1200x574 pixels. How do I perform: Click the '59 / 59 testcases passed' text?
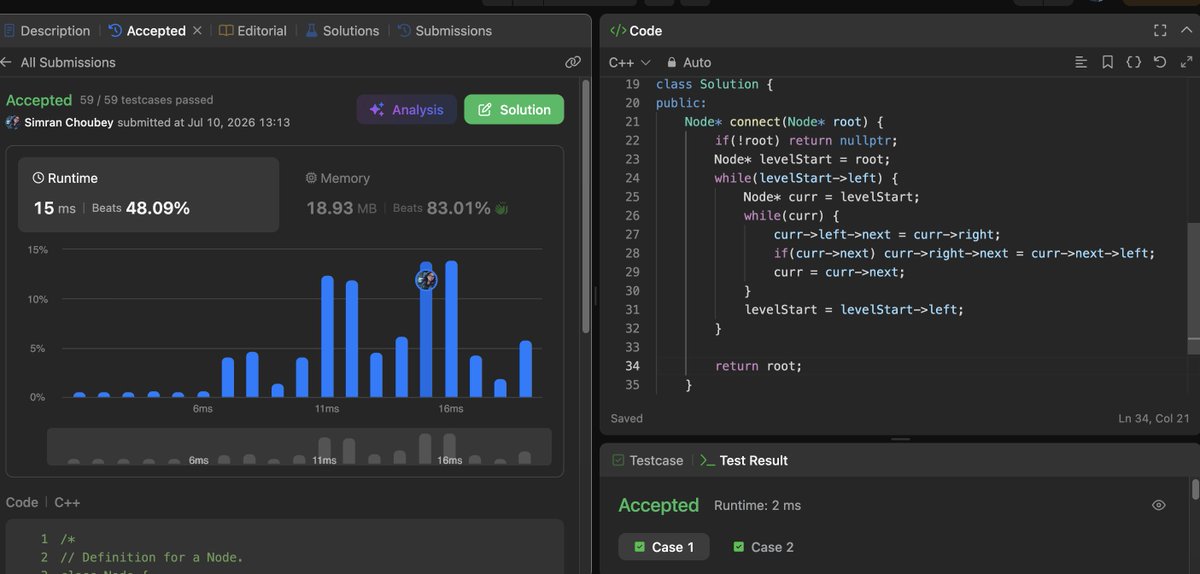(x=146, y=100)
